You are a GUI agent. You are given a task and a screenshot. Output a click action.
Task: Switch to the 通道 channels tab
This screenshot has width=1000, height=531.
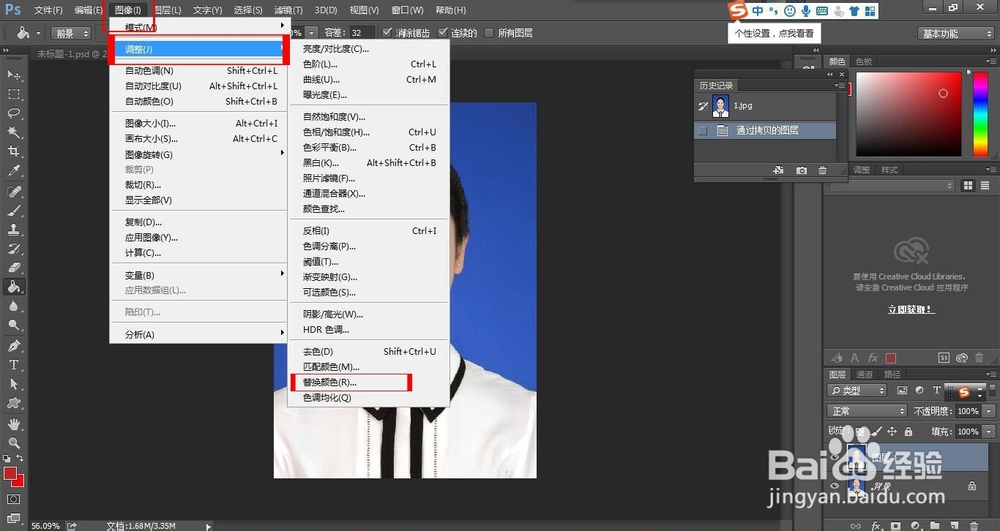tap(864, 375)
